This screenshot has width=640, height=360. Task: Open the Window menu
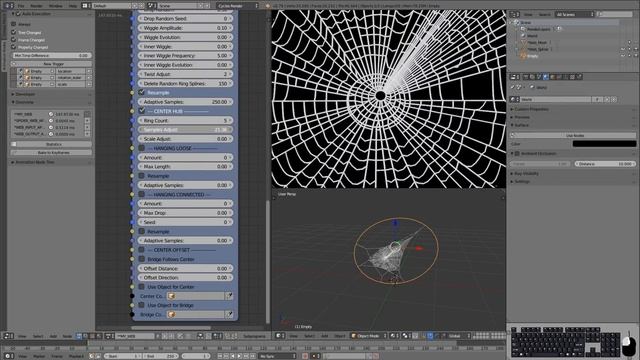coord(56,6)
